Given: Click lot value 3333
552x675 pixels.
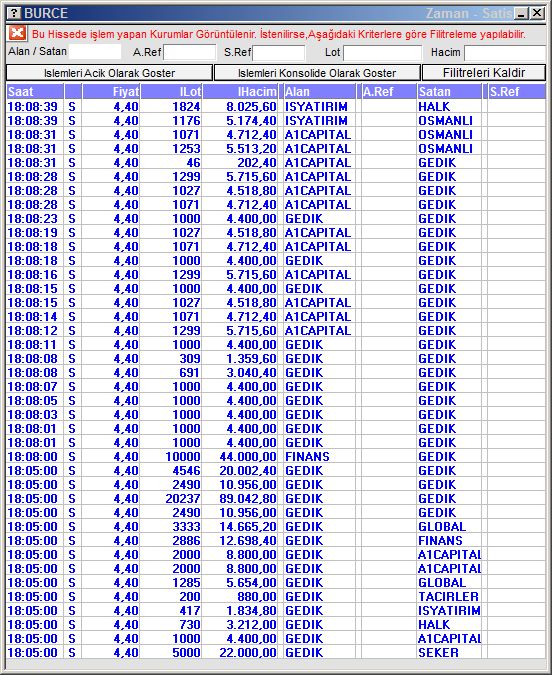Looking at the screenshot, I should tap(186, 526).
